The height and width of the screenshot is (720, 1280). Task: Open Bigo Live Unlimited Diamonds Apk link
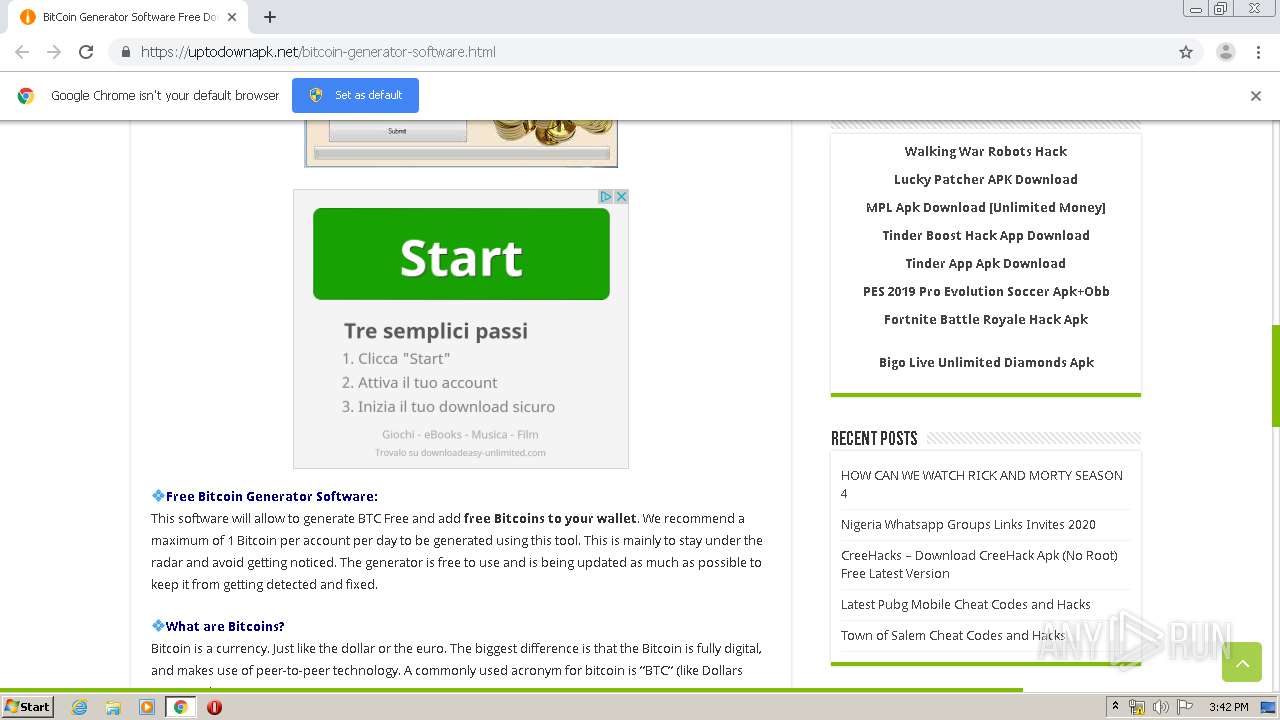(x=986, y=362)
